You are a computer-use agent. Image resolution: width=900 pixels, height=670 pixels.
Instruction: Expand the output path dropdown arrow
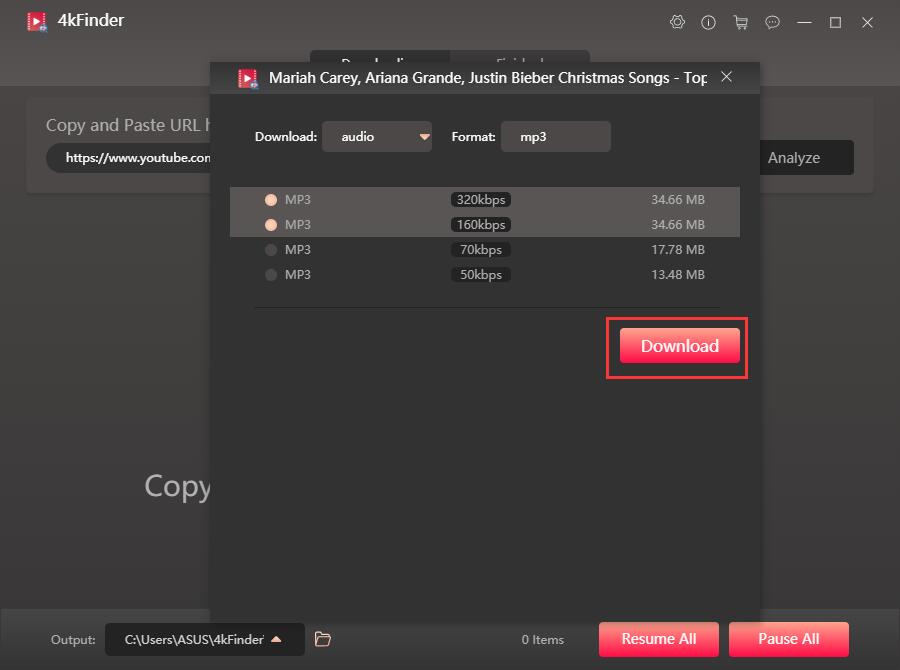coord(276,639)
